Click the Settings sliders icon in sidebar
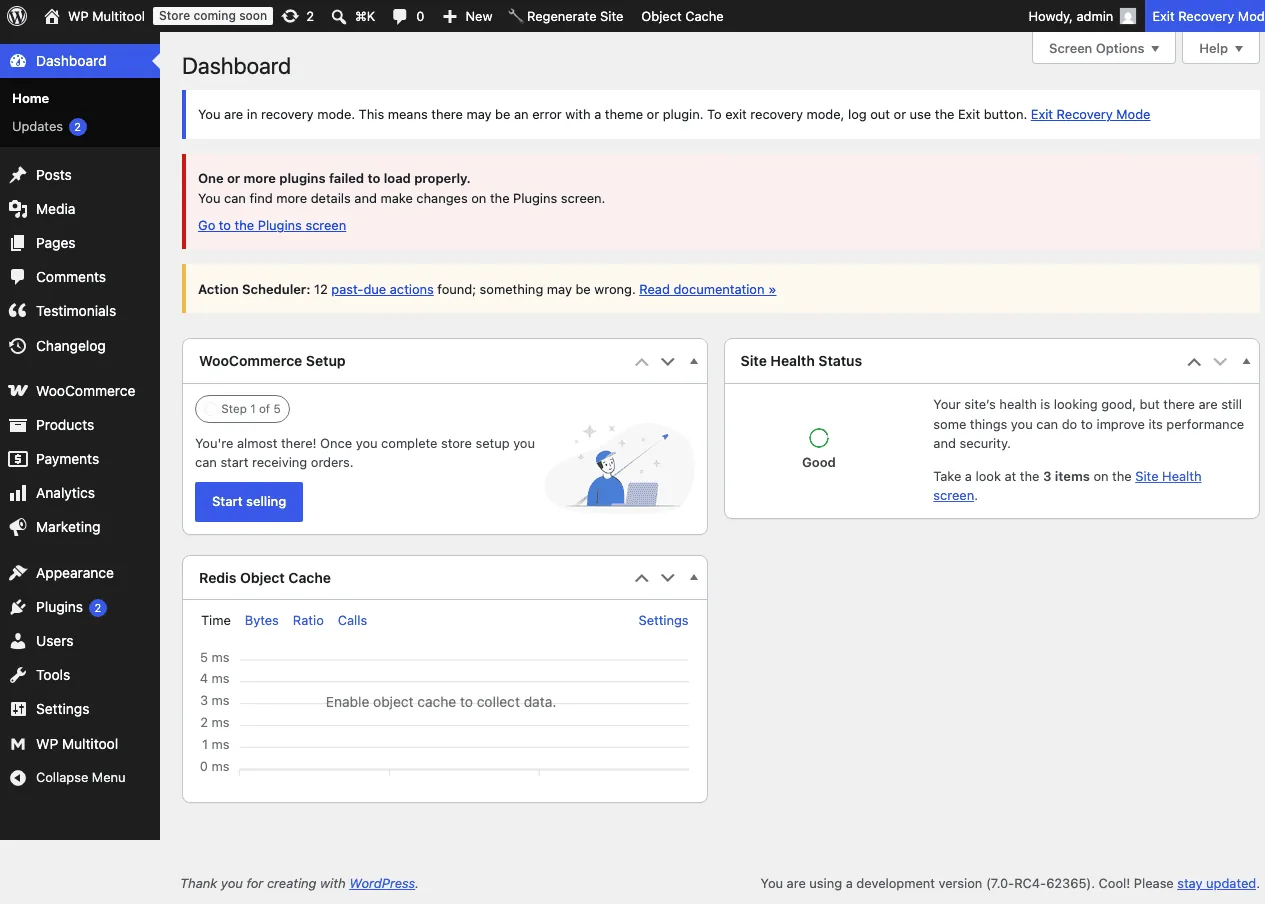 pos(18,709)
